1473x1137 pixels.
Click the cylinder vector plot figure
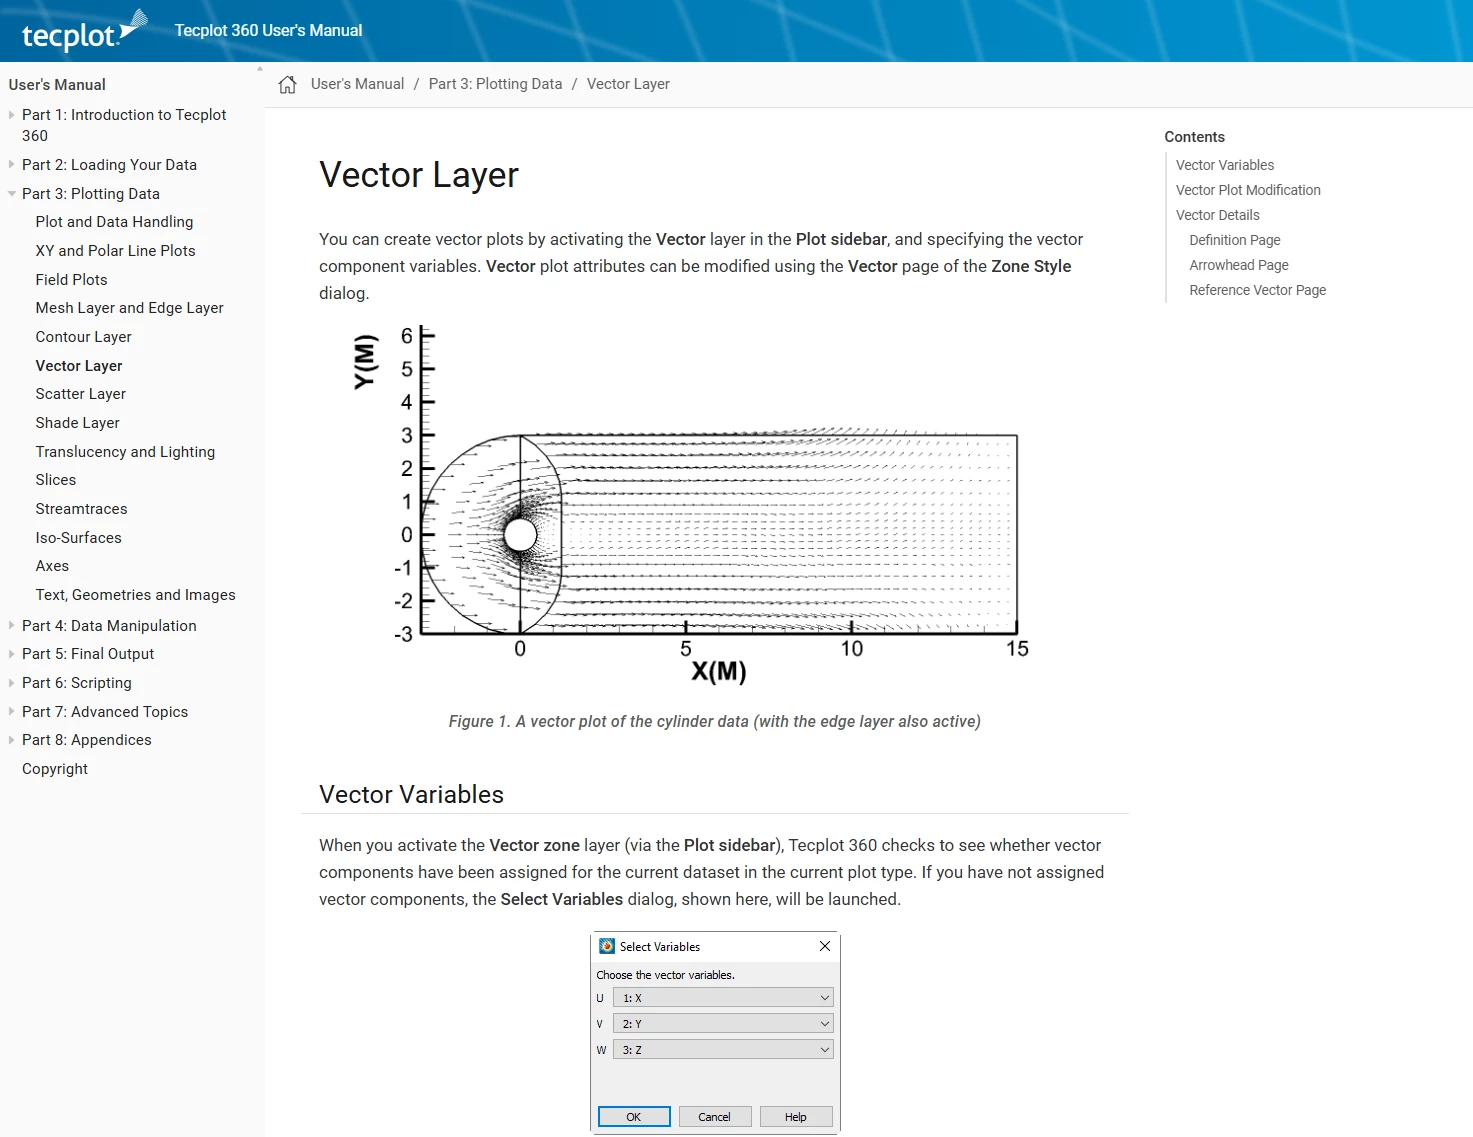click(x=691, y=505)
